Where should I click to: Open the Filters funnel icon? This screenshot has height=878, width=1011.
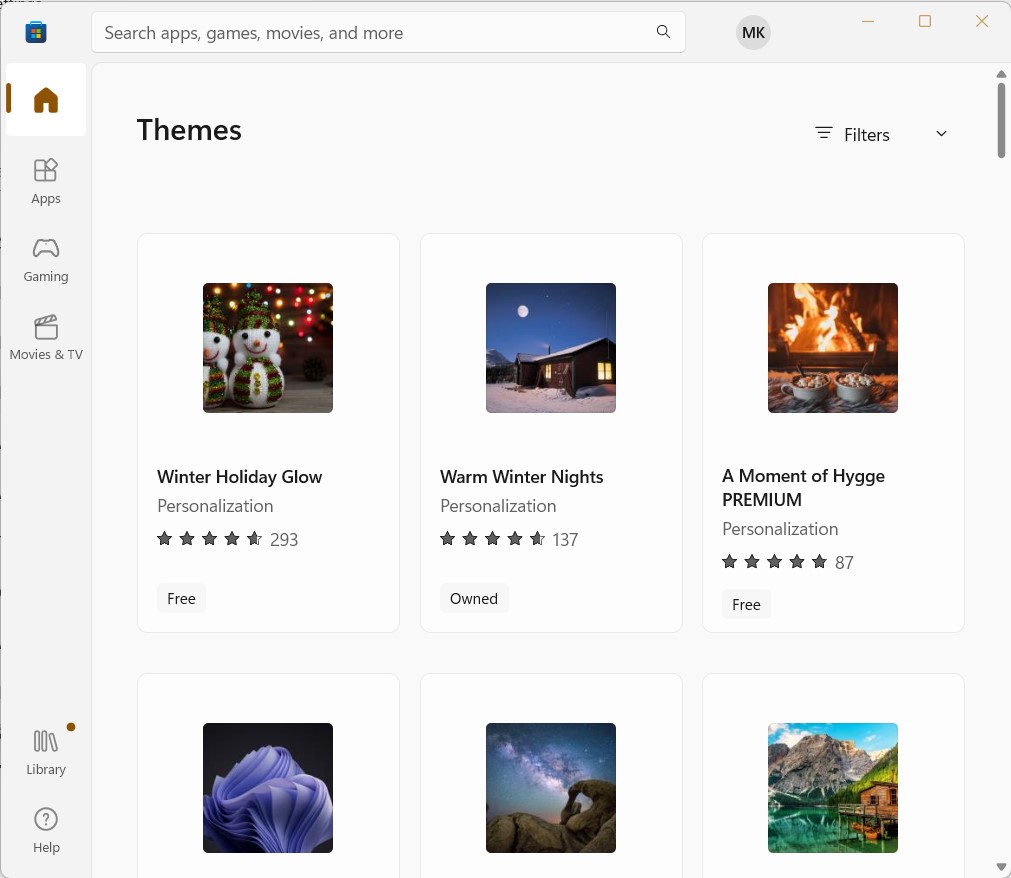point(823,133)
